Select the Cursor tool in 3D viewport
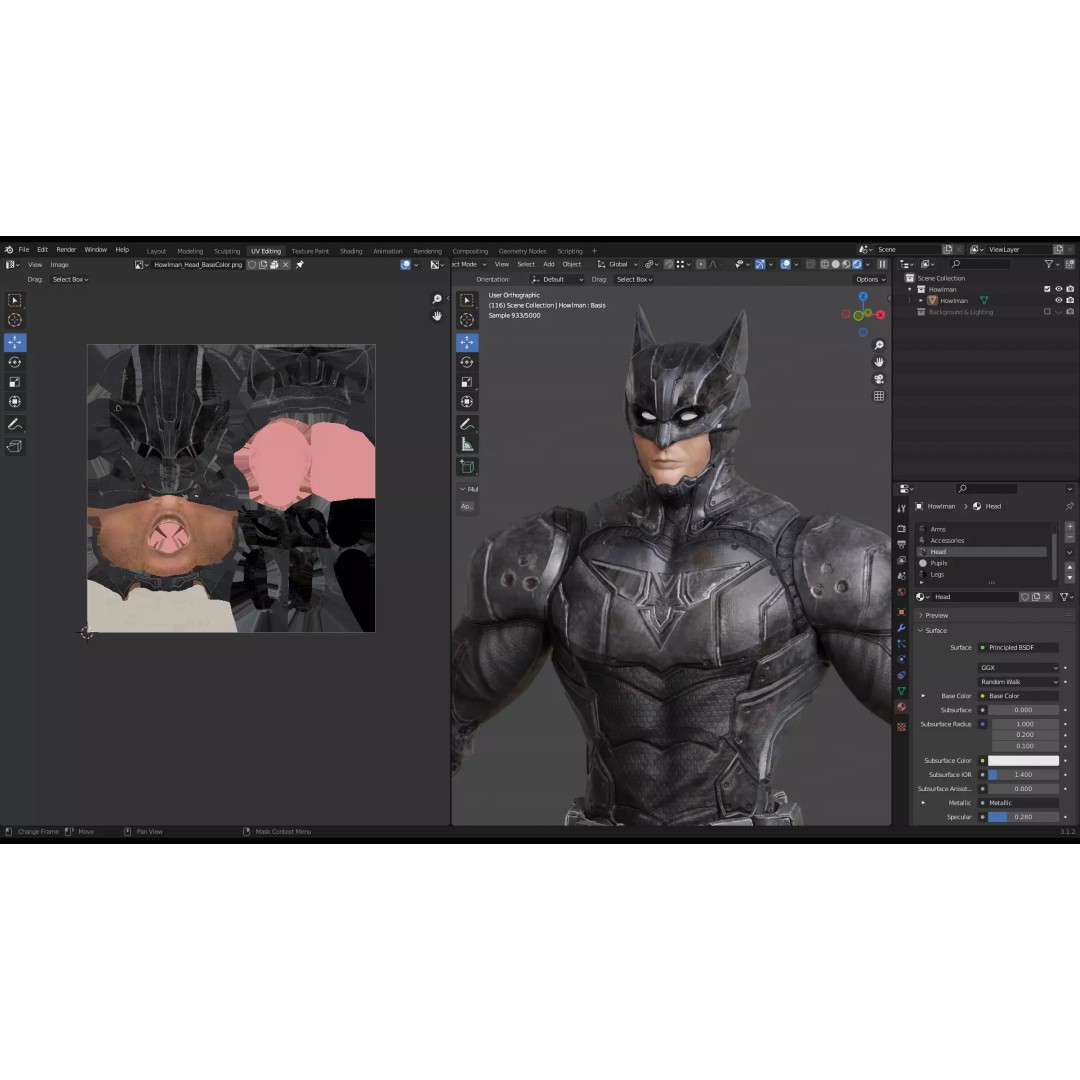 [x=466, y=320]
